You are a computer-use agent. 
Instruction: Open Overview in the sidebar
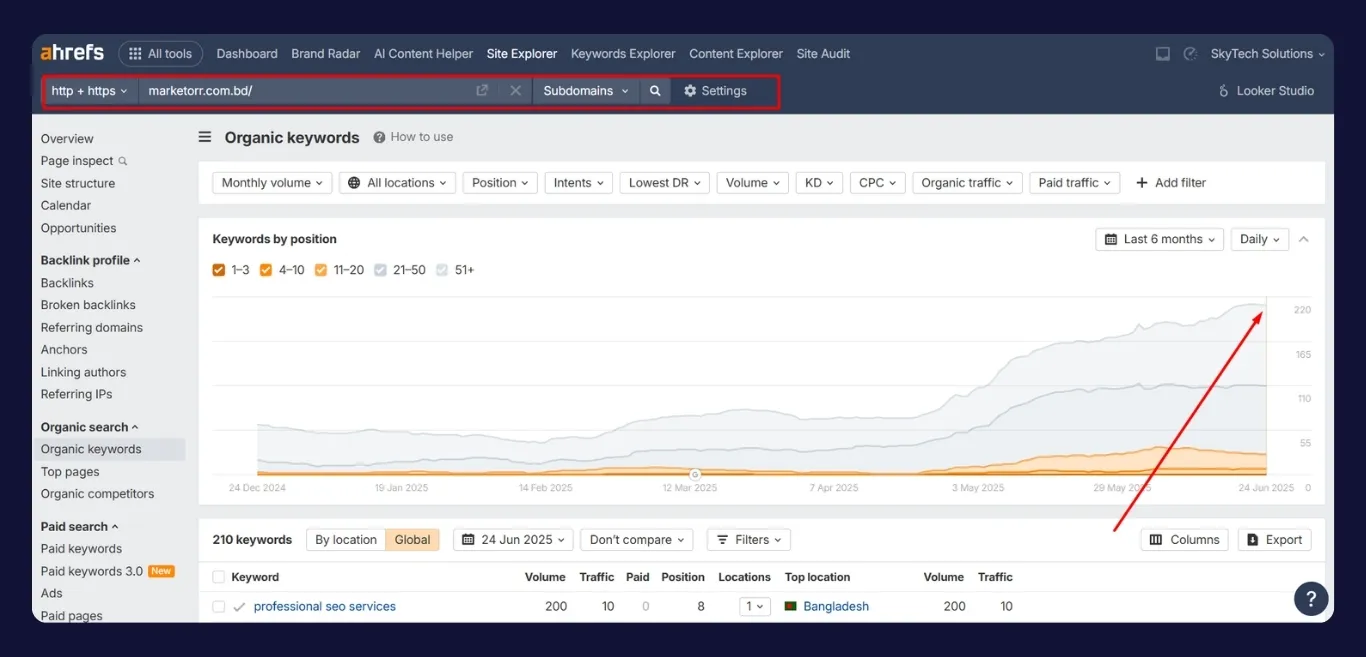pyautogui.click(x=67, y=139)
